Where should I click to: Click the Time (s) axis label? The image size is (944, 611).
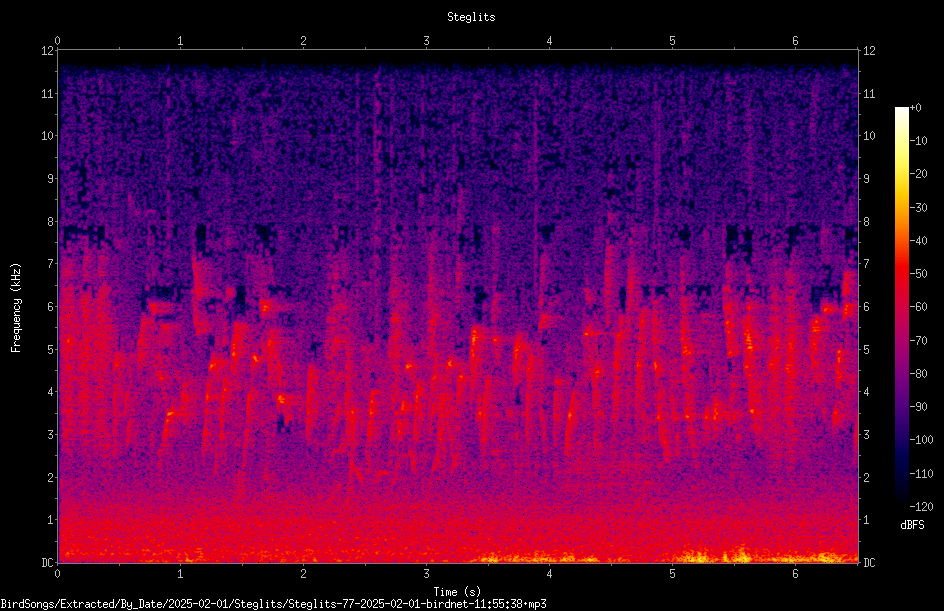pyautogui.click(x=457, y=592)
